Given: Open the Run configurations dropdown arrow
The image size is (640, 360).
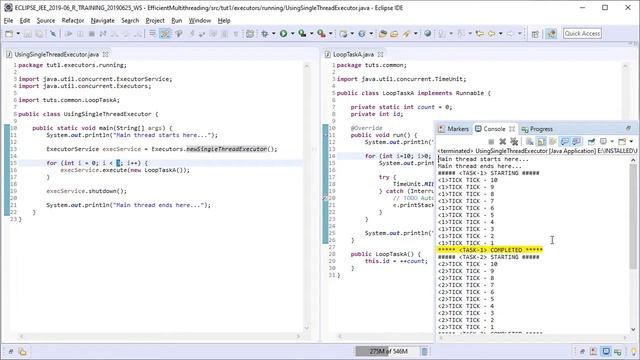Looking at the screenshot, I should click(x=292, y=34).
